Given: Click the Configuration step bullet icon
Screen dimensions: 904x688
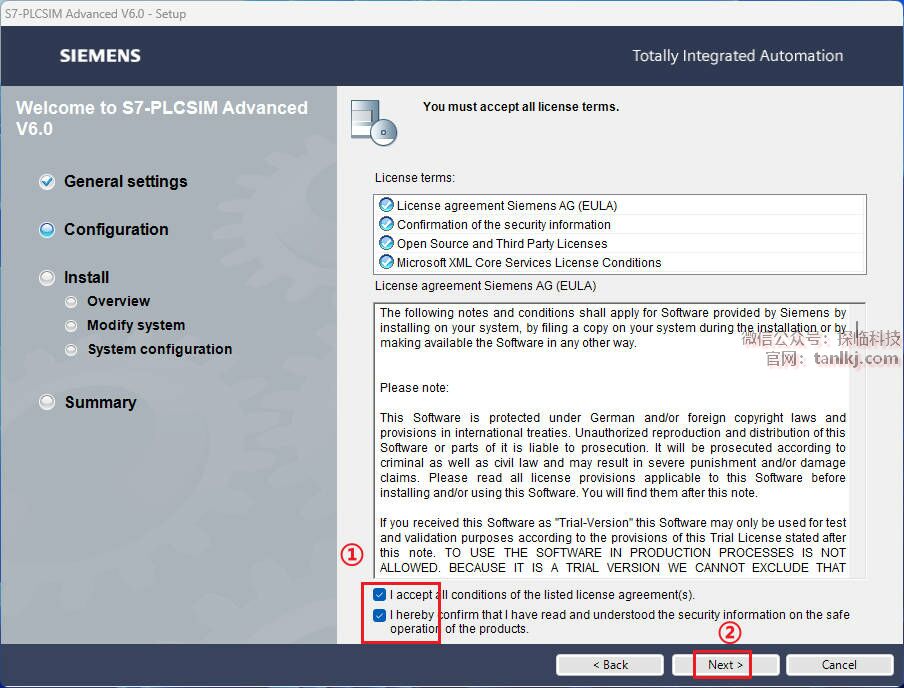Looking at the screenshot, I should 47,230.
